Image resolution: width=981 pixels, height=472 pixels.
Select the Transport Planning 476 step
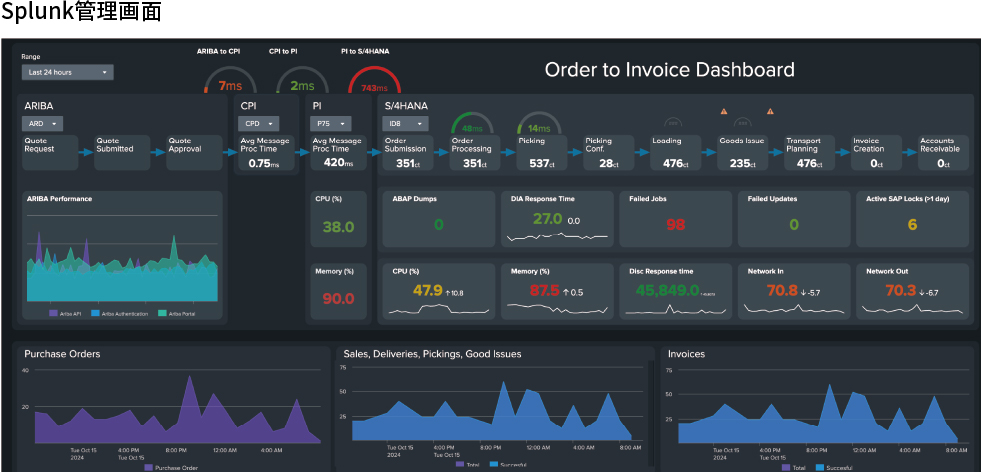[x=810, y=152]
